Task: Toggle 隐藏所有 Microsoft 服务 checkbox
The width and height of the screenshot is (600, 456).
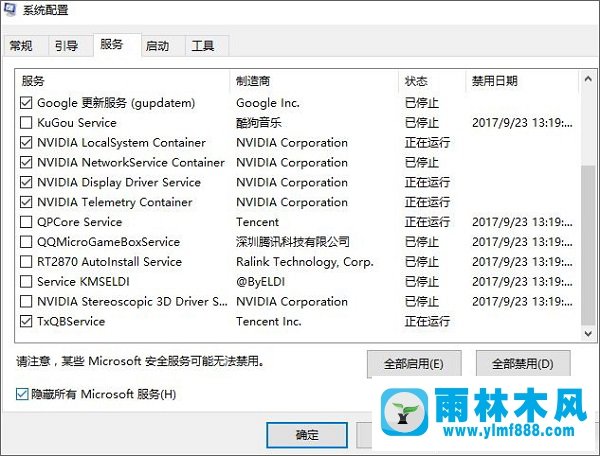Action: (22, 394)
